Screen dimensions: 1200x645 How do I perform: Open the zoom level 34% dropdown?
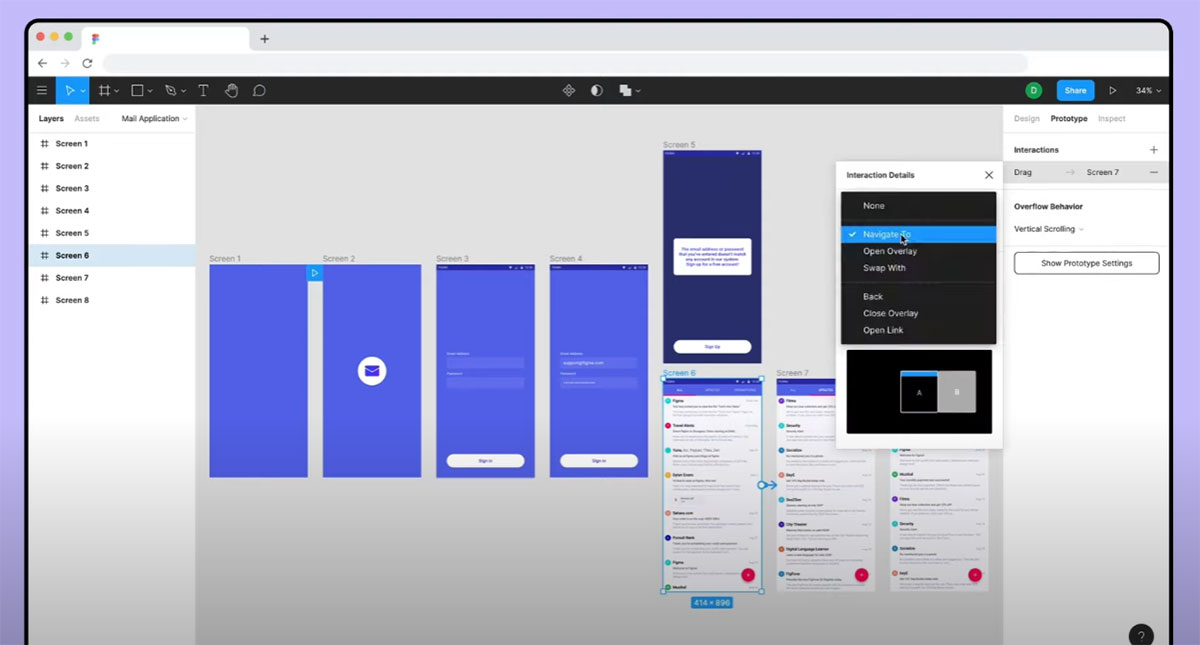1148,90
